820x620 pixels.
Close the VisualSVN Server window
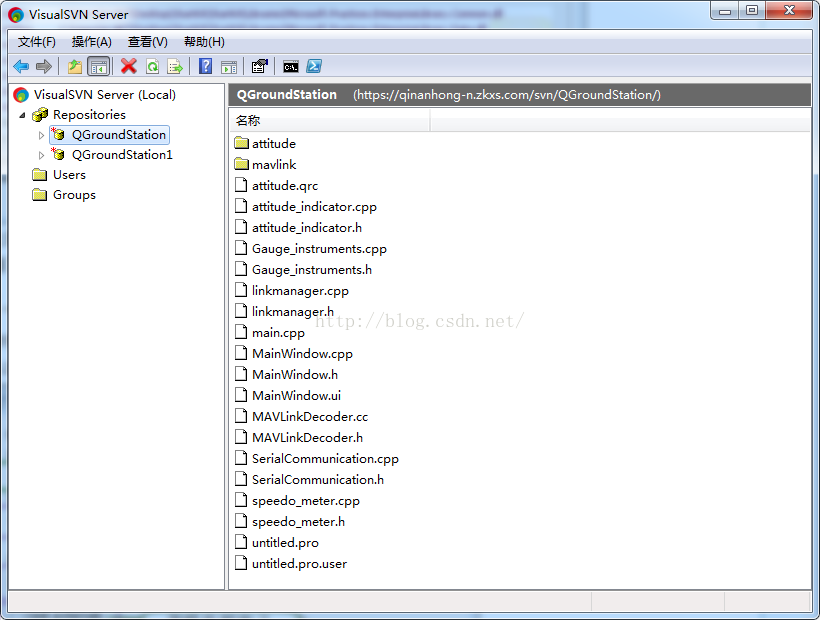coord(789,11)
